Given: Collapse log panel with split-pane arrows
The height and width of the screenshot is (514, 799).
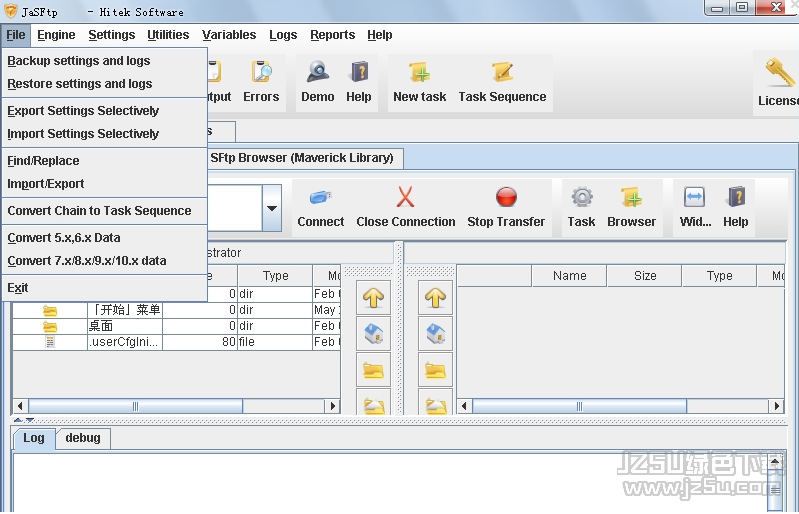Looking at the screenshot, I should [x=30, y=420].
